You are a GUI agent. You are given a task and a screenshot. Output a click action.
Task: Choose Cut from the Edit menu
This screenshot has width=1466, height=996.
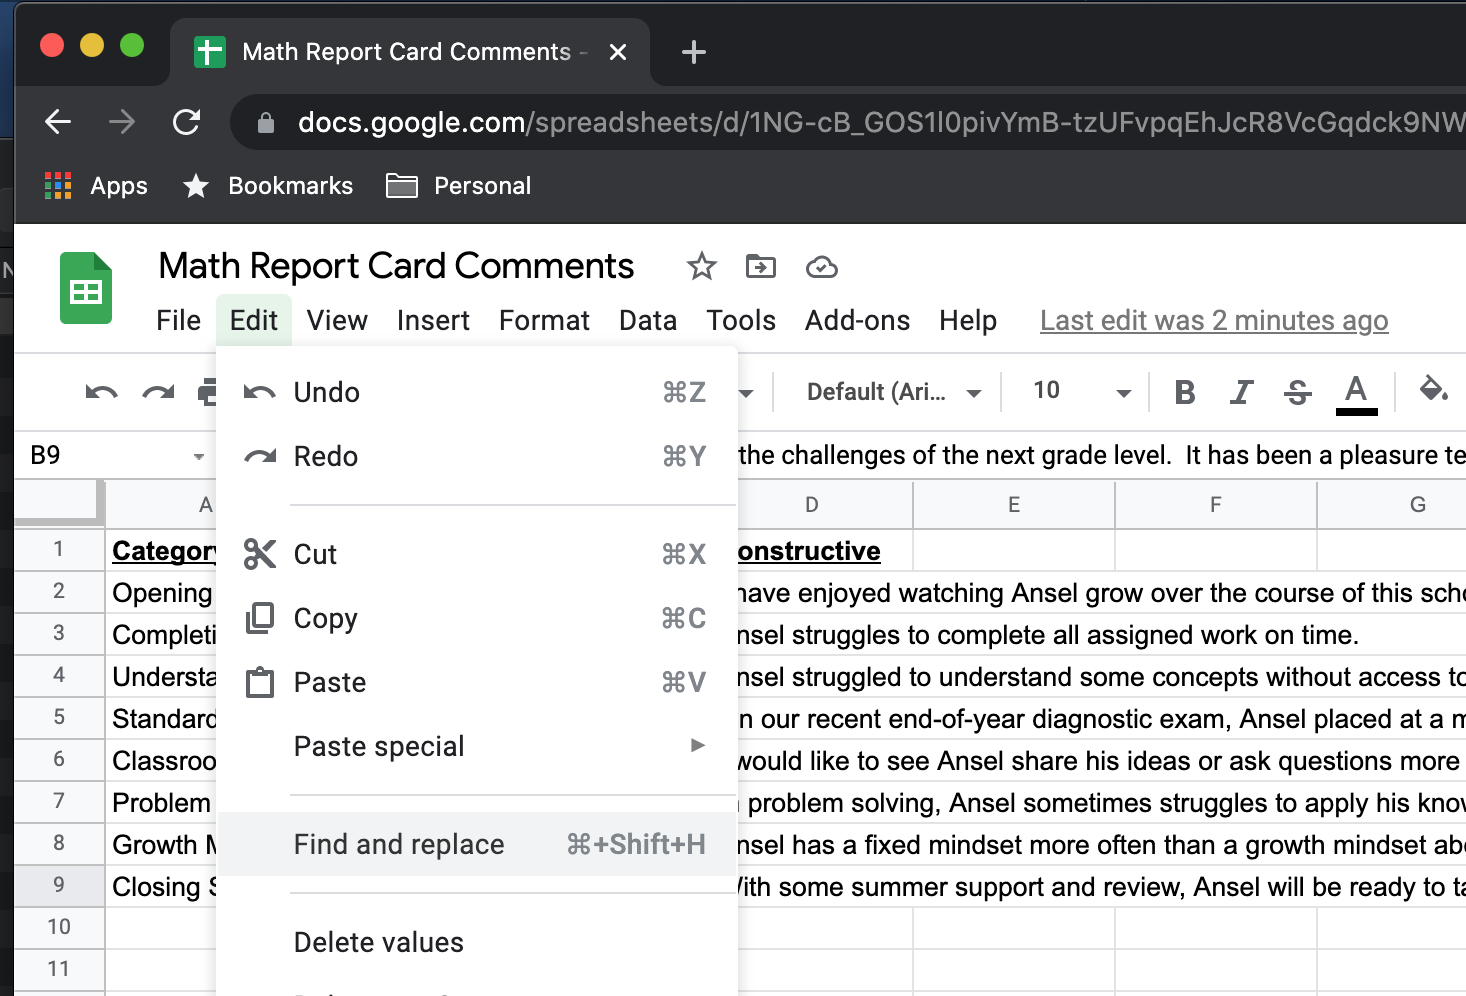point(477,554)
